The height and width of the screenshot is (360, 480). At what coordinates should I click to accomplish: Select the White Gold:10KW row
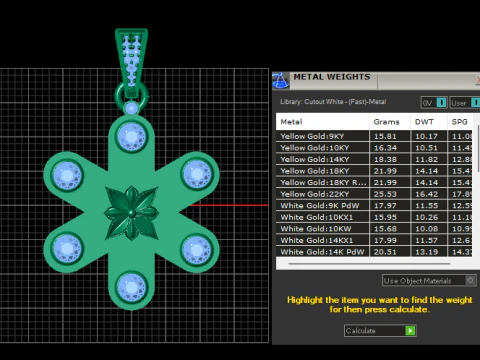tap(374, 229)
